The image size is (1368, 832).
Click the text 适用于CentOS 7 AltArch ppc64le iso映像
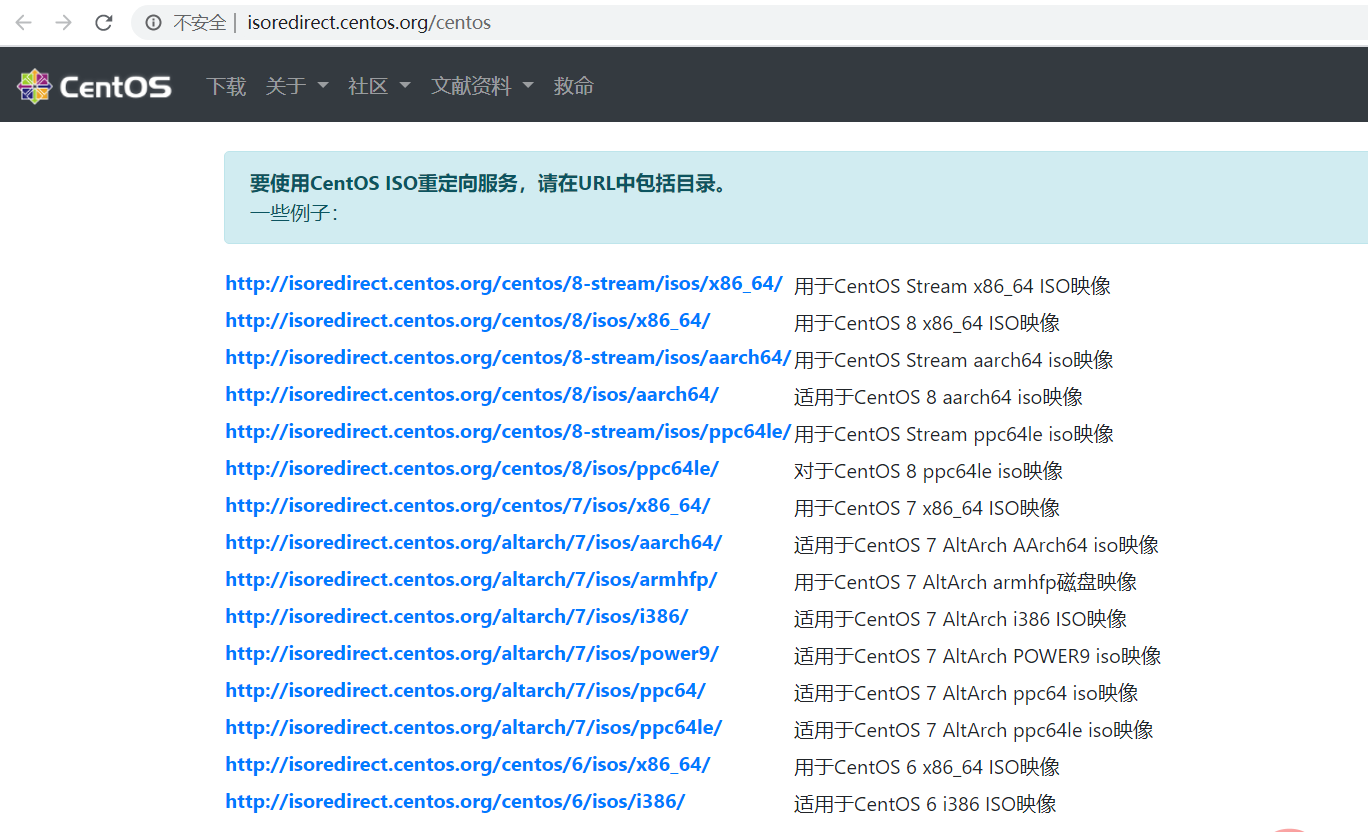point(974,730)
